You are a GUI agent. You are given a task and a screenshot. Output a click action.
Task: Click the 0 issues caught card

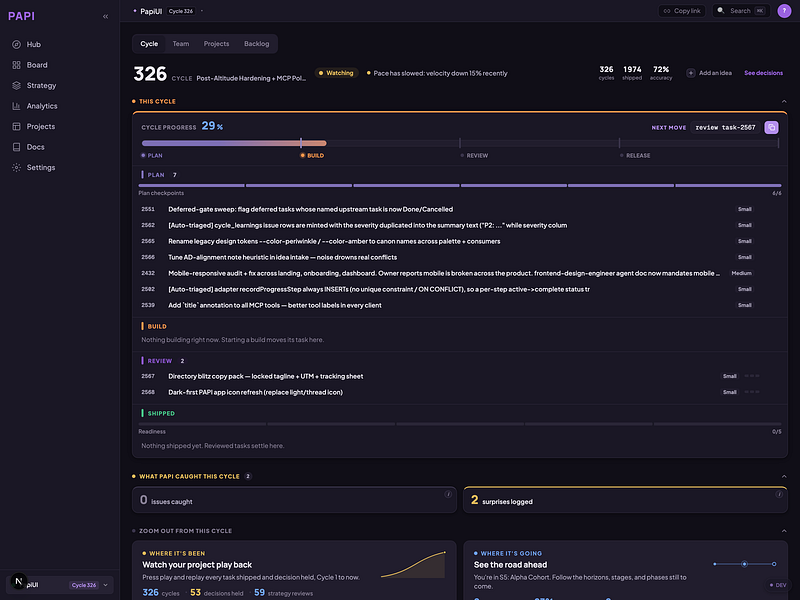[294, 500]
